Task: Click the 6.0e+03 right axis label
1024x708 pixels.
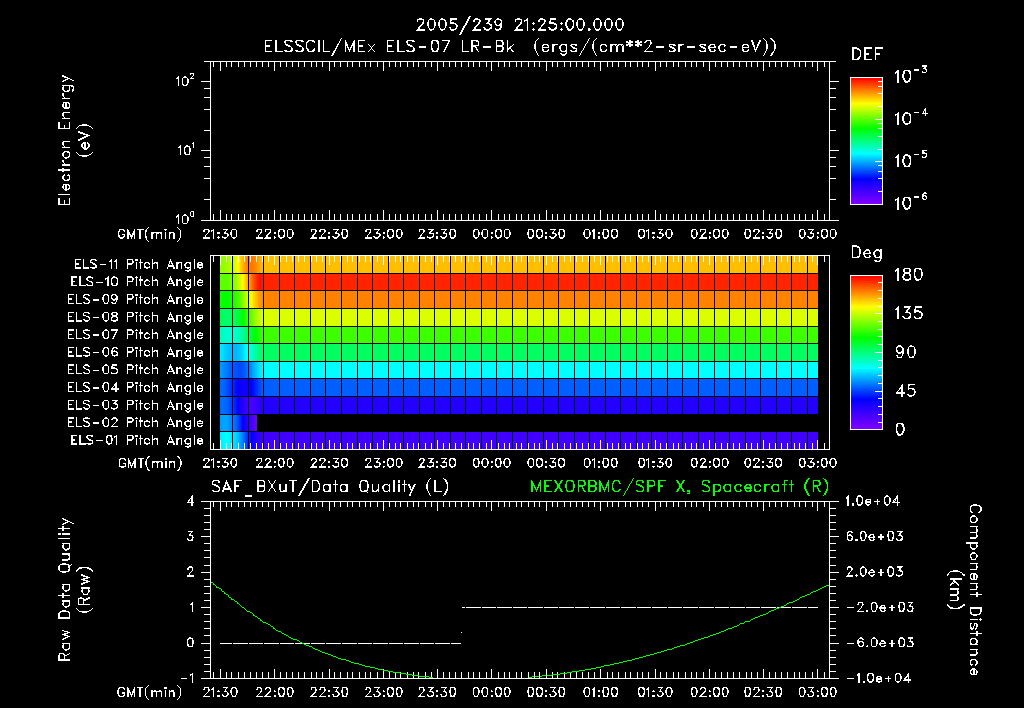Action: [875, 536]
